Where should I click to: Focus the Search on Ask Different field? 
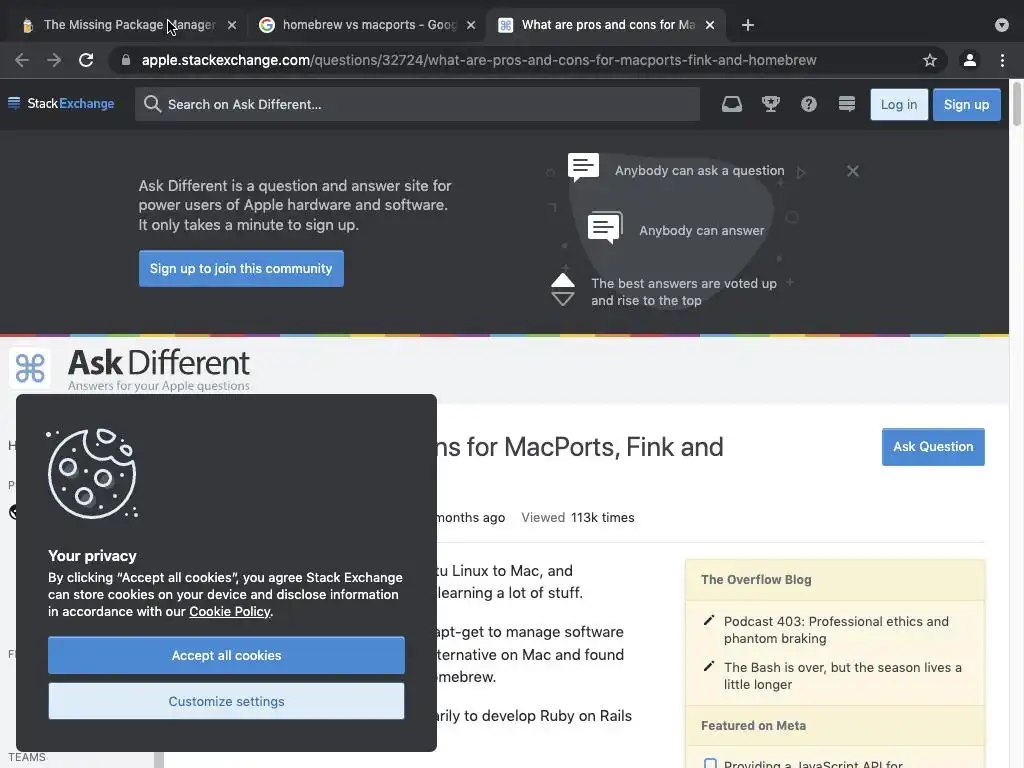click(417, 104)
